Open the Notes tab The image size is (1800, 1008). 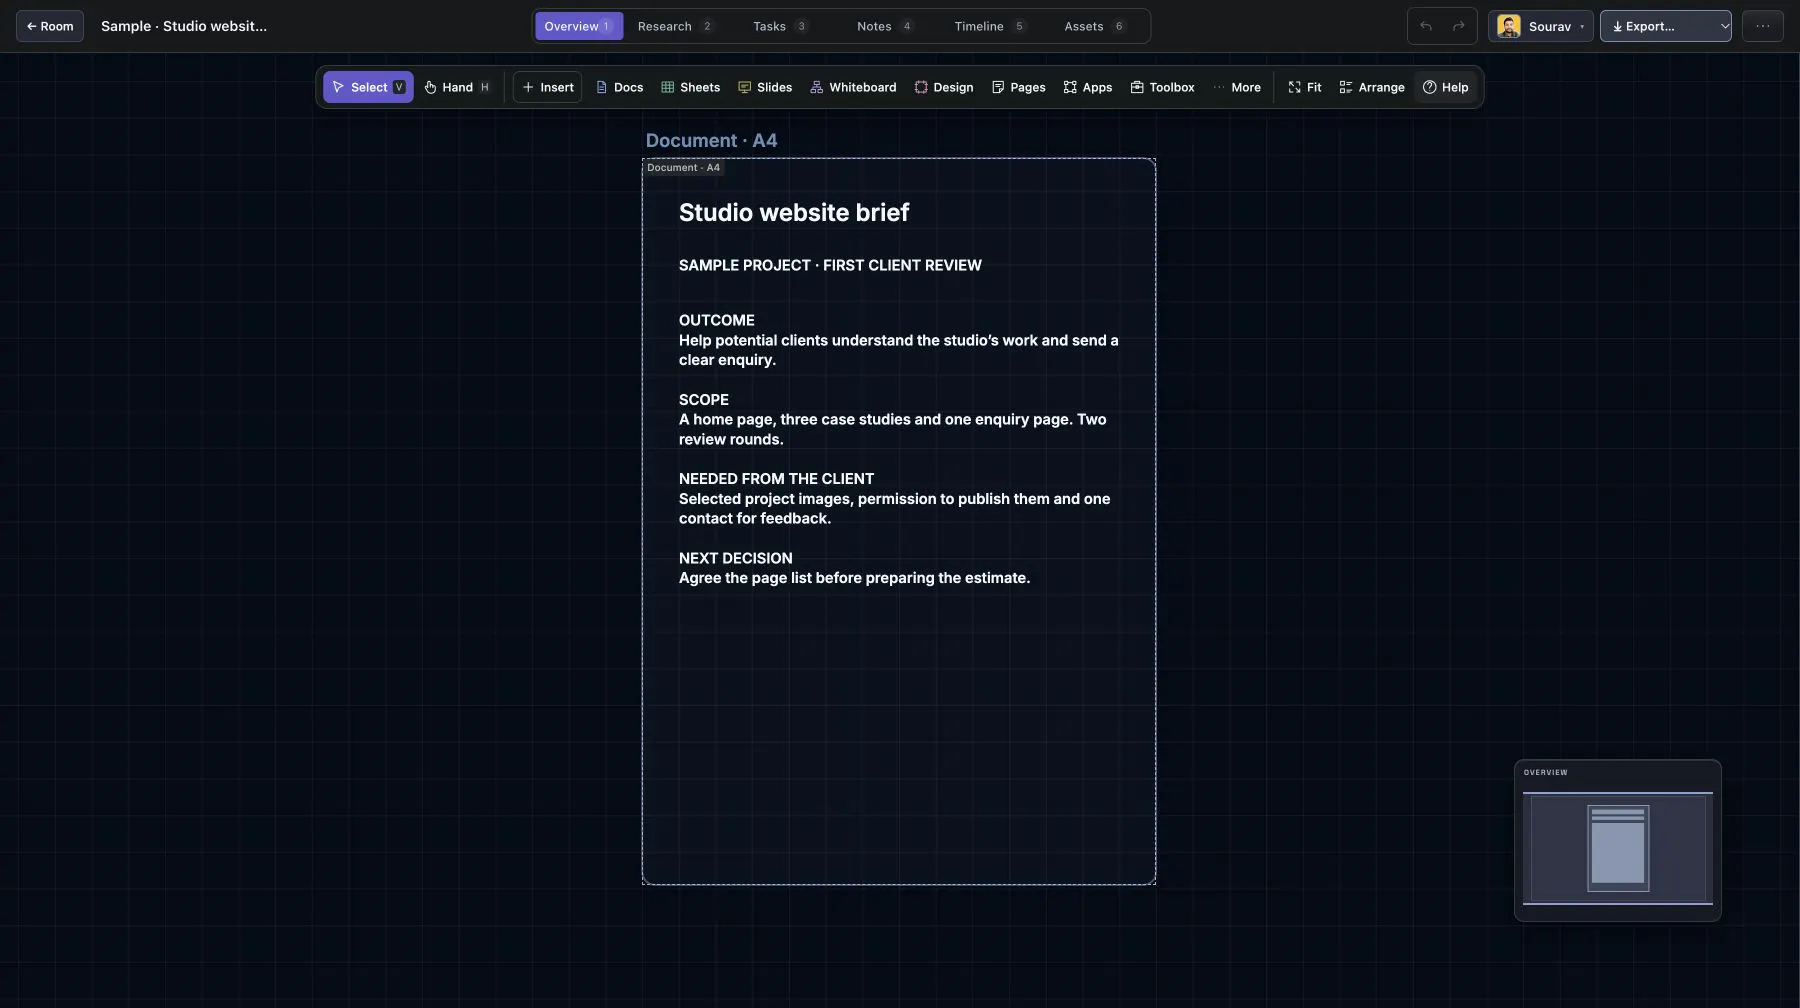885,26
